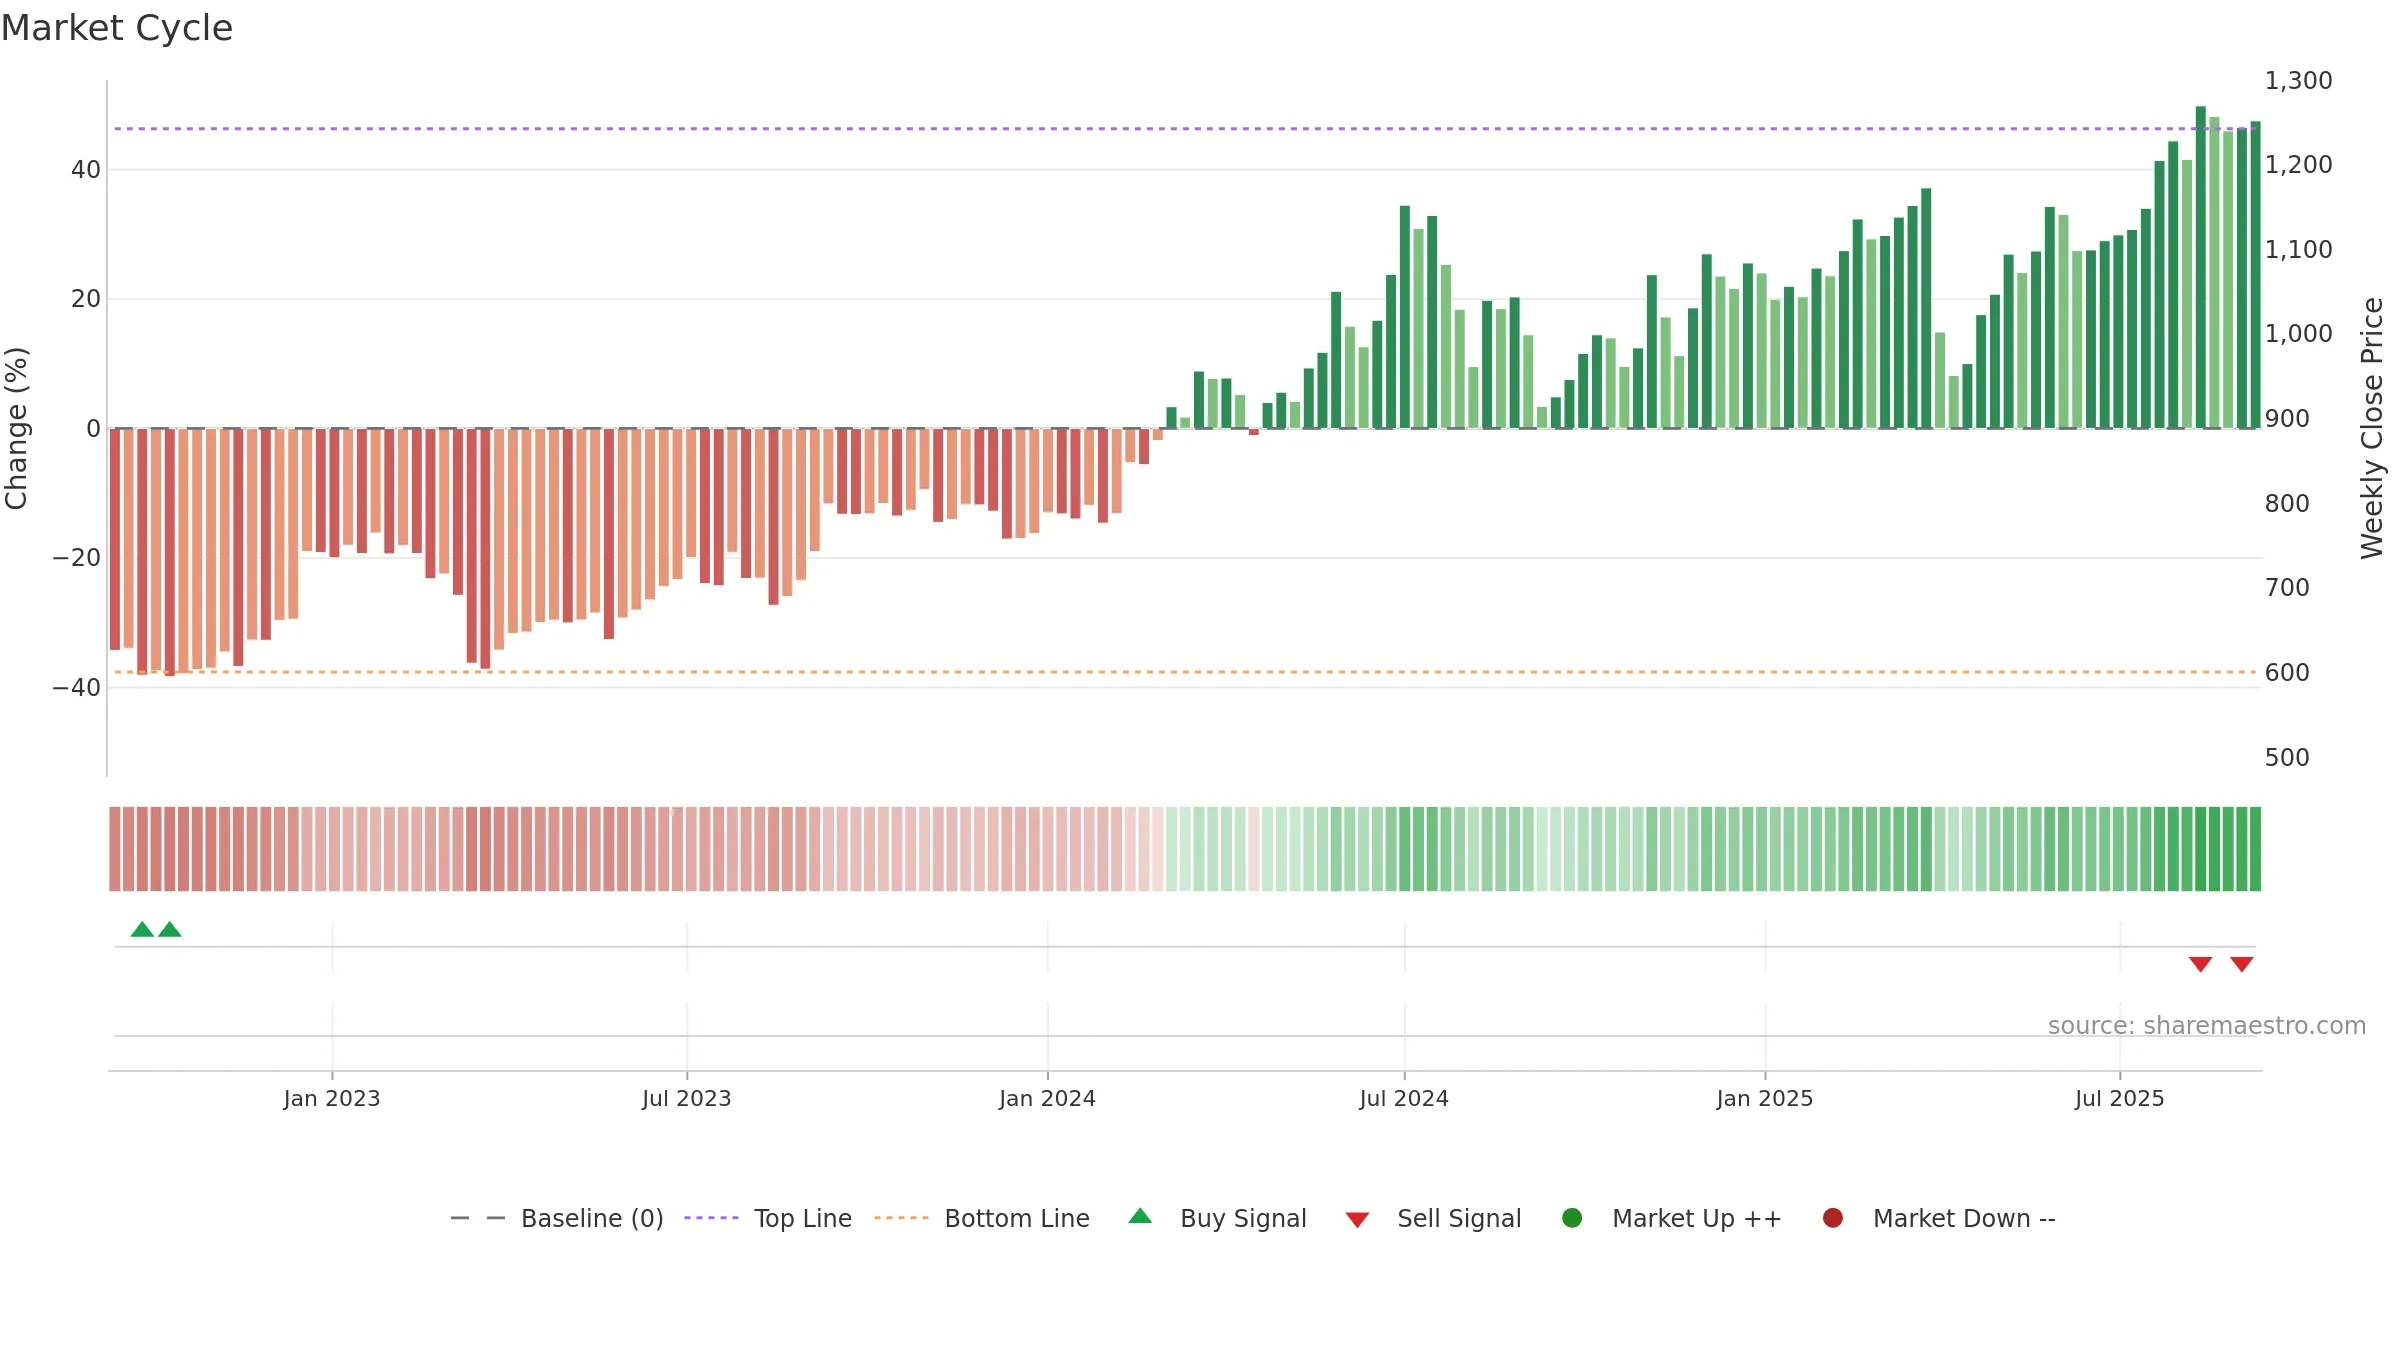Click the brightest green heatmap cell at far right
This screenshot has width=2400, height=1350.
2255,849
